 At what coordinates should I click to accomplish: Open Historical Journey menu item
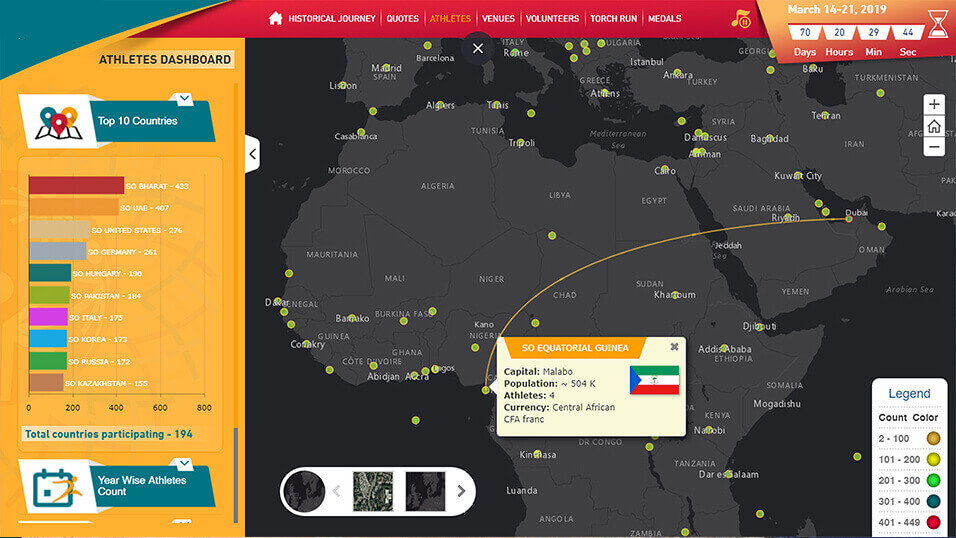tap(332, 19)
